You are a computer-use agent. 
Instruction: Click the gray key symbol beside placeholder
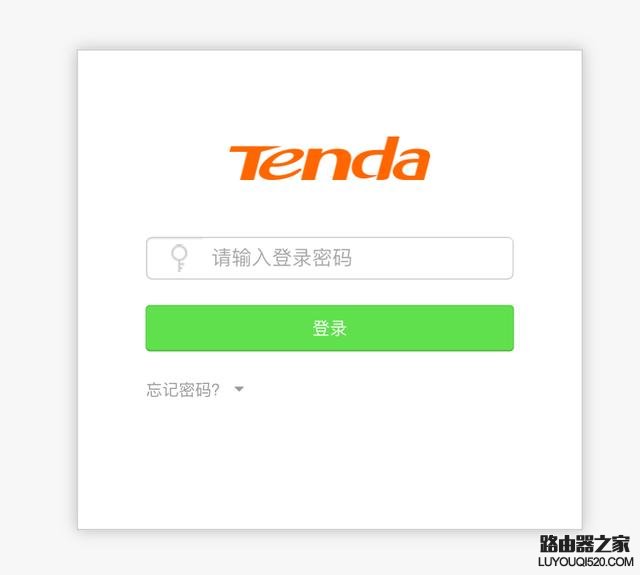(179, 258)
